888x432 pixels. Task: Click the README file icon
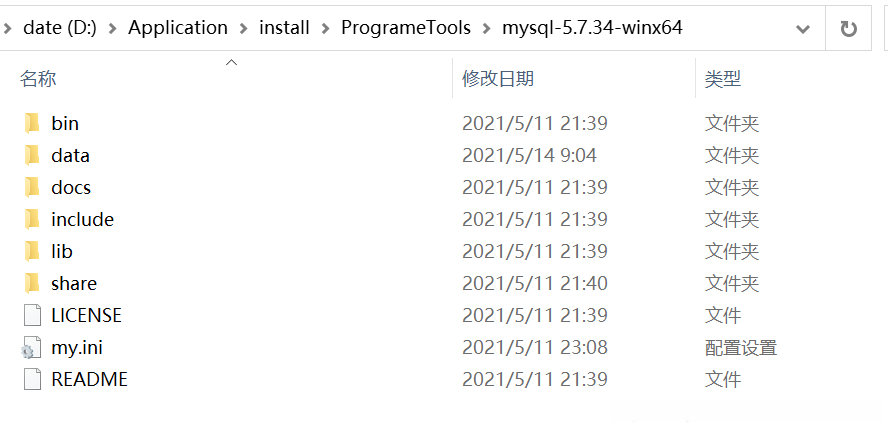(32, 379)
